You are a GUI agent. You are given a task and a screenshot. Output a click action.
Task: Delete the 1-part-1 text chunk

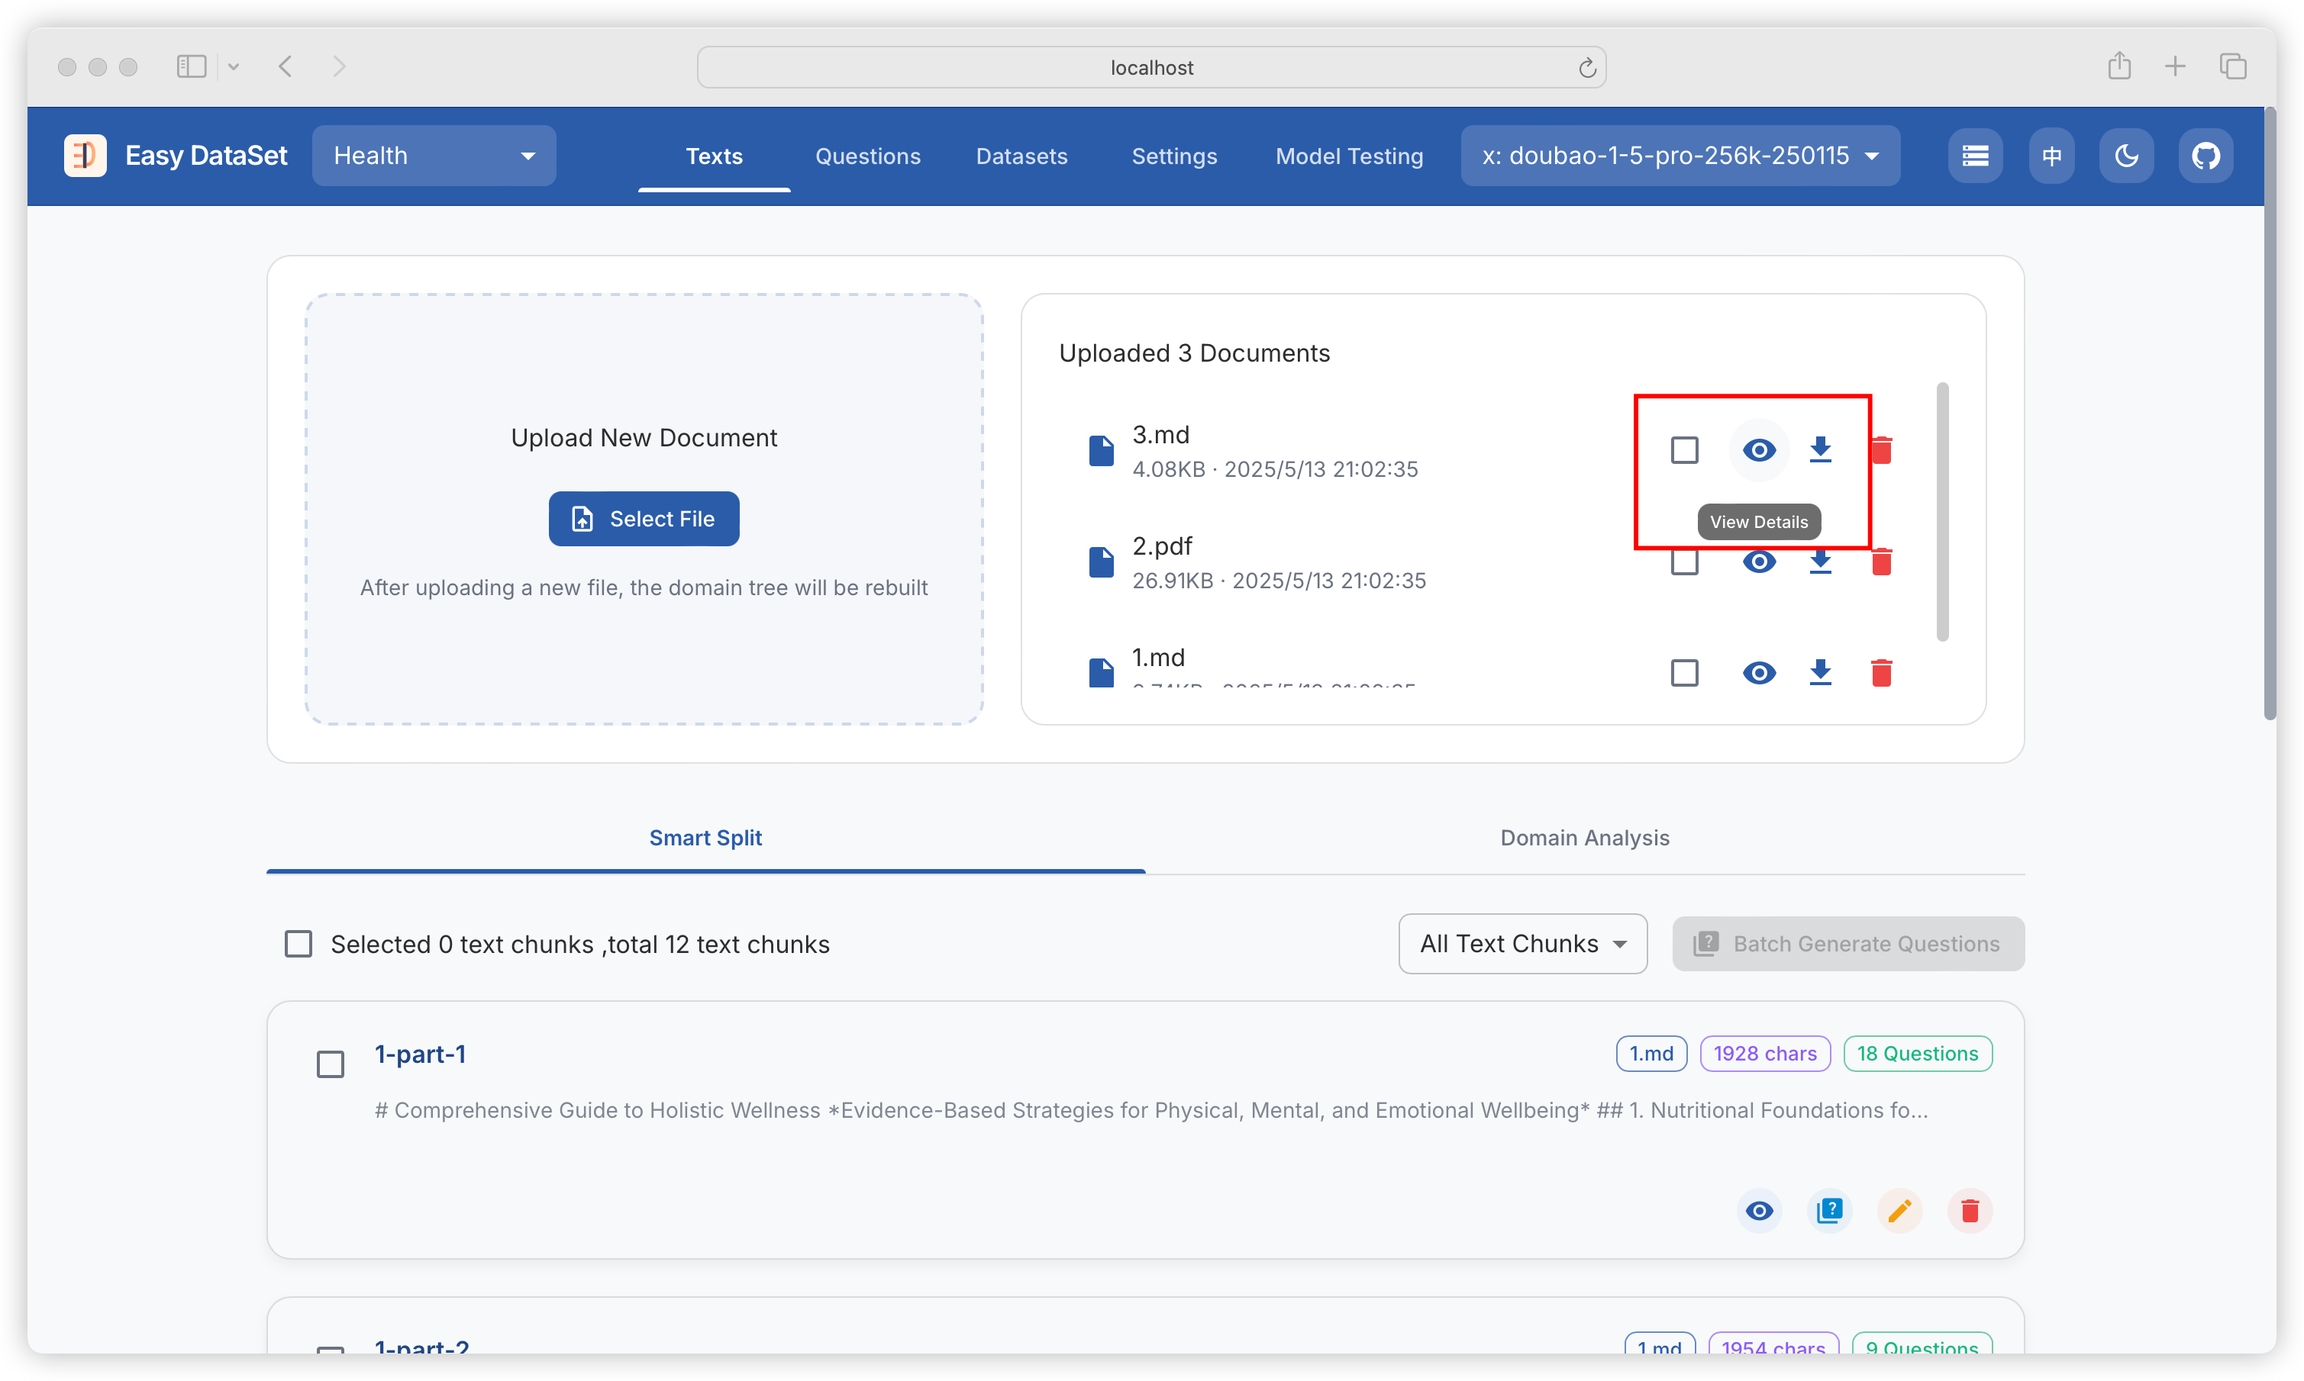[1969, 1211]
